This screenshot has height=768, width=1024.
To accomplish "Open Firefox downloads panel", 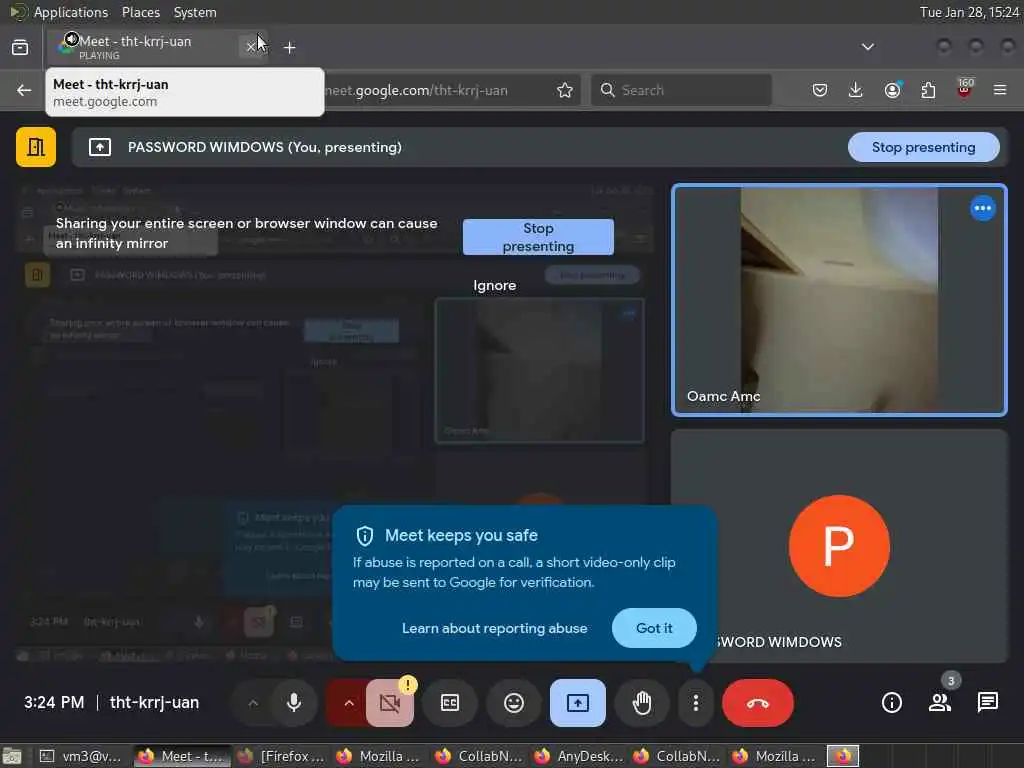I will [x=856, y=90].
